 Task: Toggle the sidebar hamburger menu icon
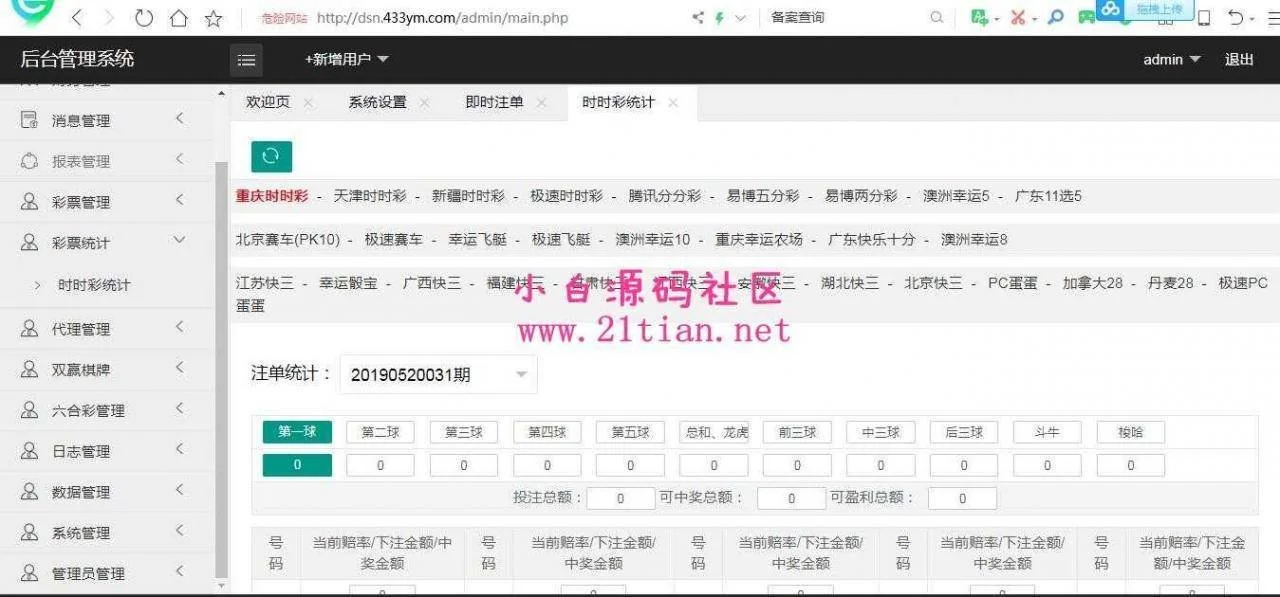coord(246,60)
